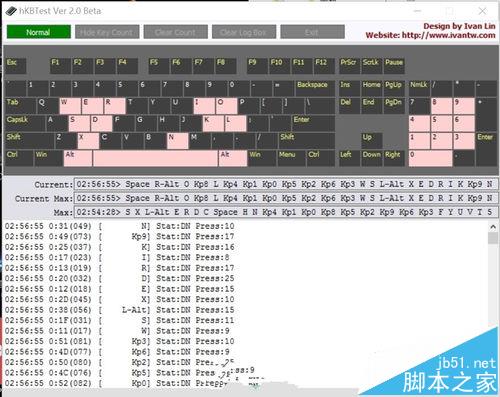Click the highlighted D key tile
Screen dimensions: 500x397
(x=101, y=123)
